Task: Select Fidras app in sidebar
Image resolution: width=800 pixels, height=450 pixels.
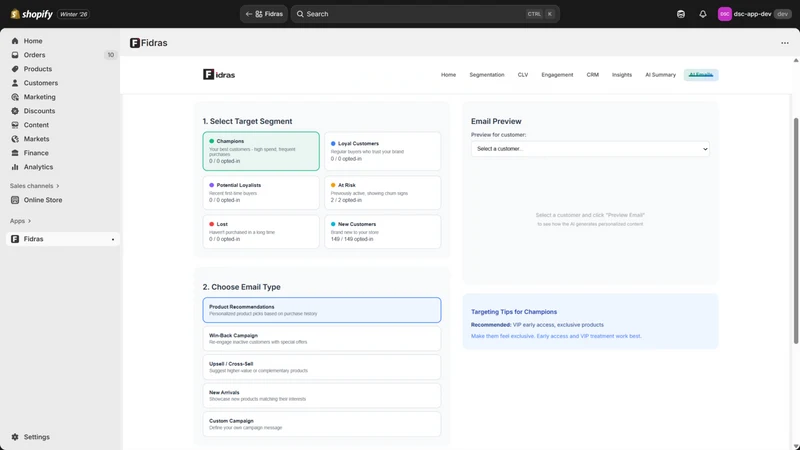Action: coord(33,239)
